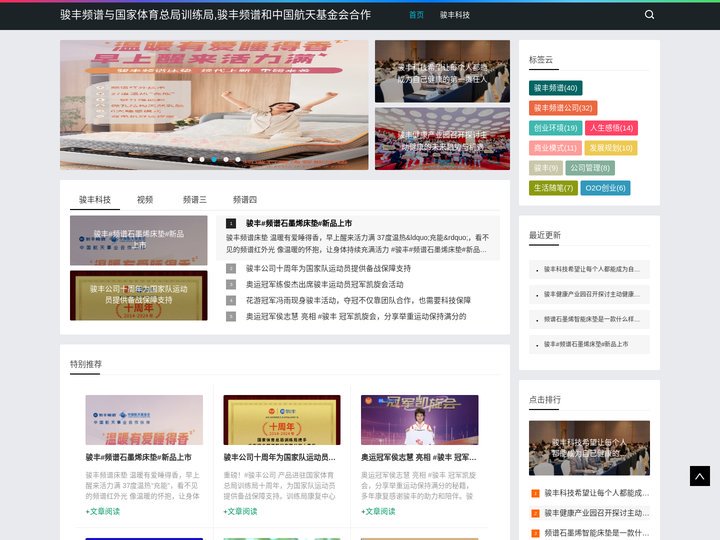Click the 创业环境(19) tag
Screen dimensions: 720x540
[556, 128]
